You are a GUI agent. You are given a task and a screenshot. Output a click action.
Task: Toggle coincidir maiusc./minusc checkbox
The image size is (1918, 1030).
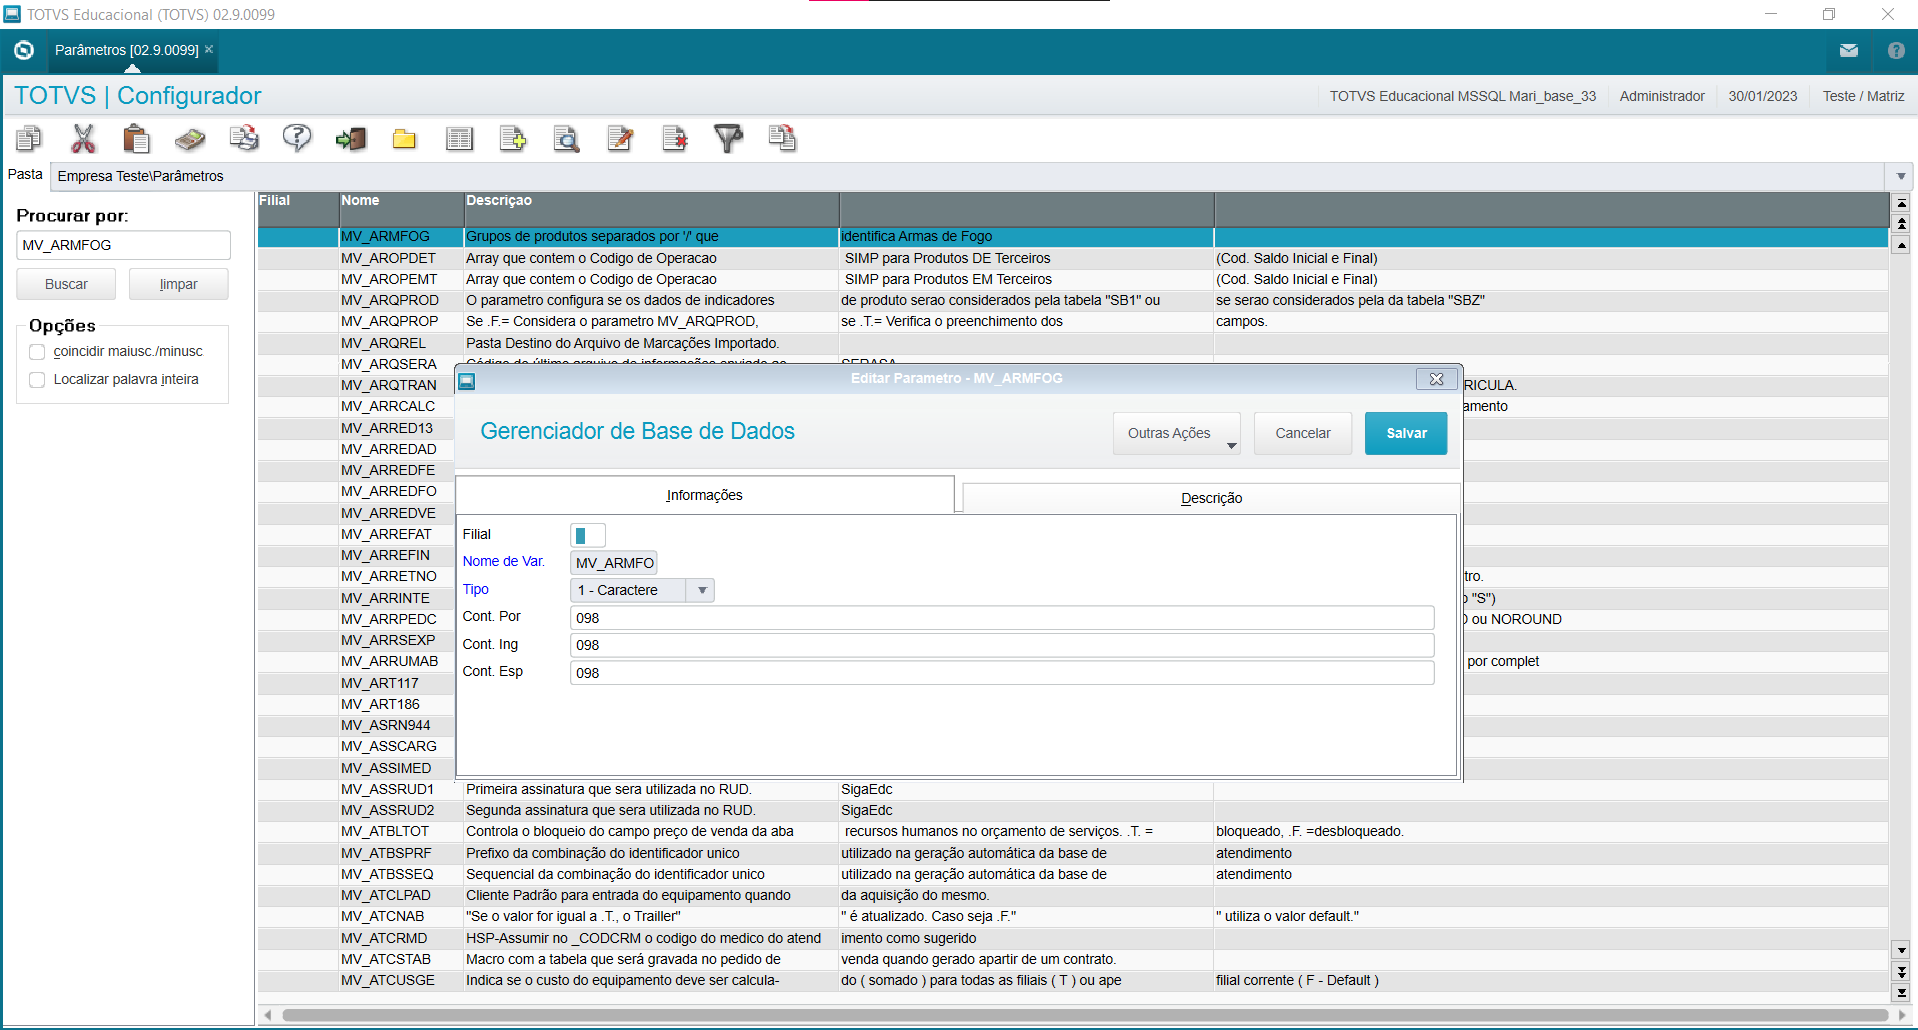click(x=38, y=352)
